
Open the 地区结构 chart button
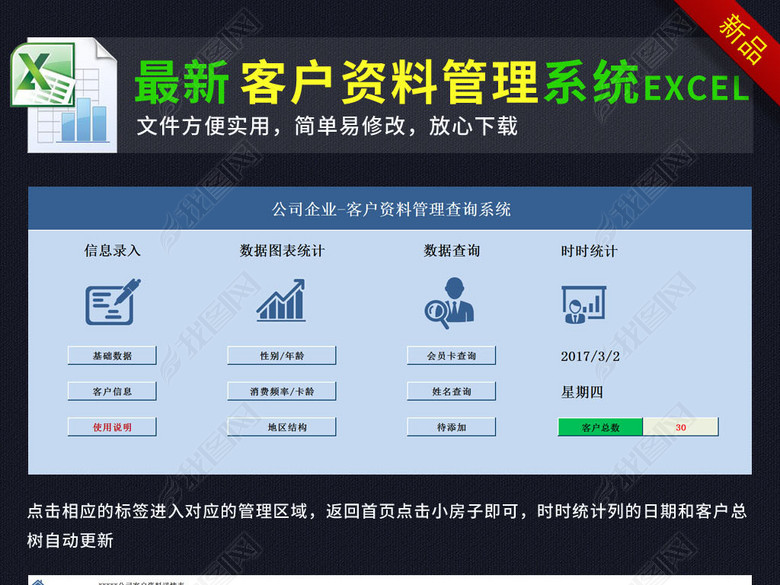[x=282, y=427]
